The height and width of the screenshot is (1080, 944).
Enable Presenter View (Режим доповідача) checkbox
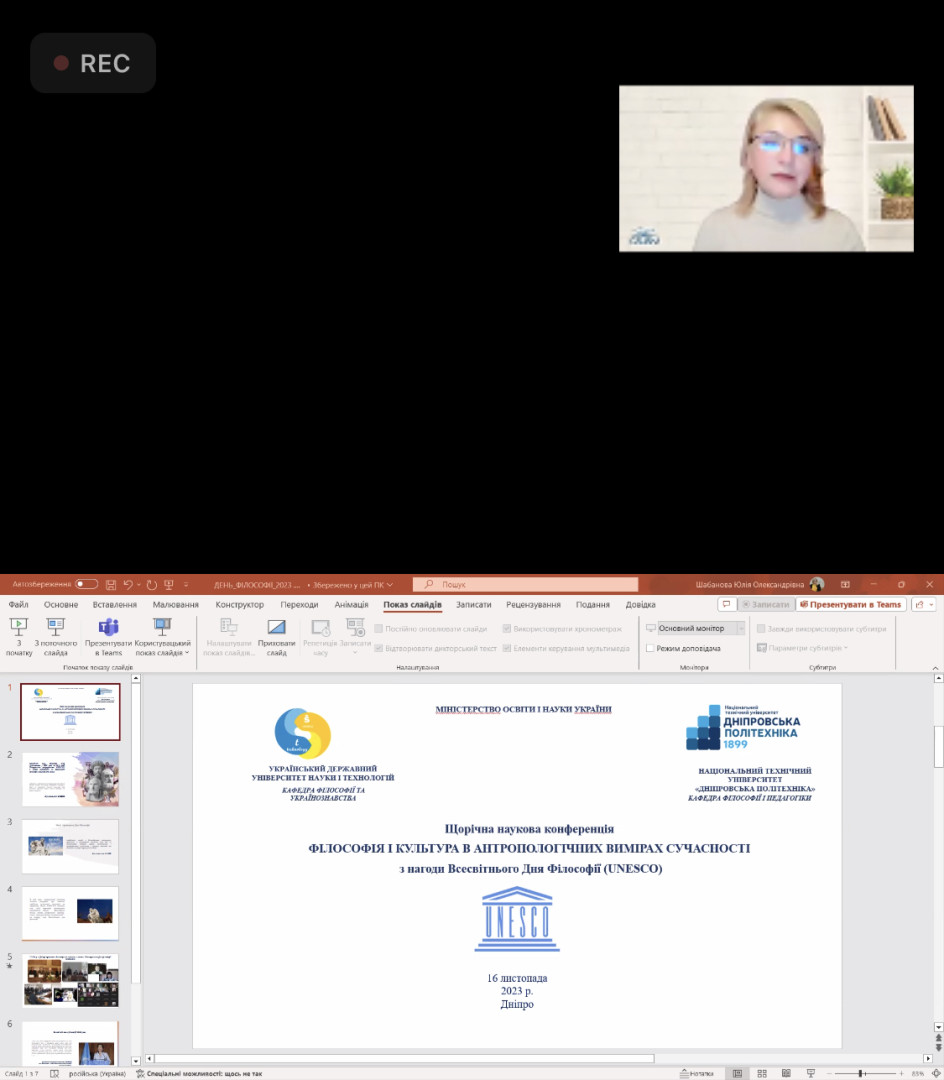(x=650, y=648)
